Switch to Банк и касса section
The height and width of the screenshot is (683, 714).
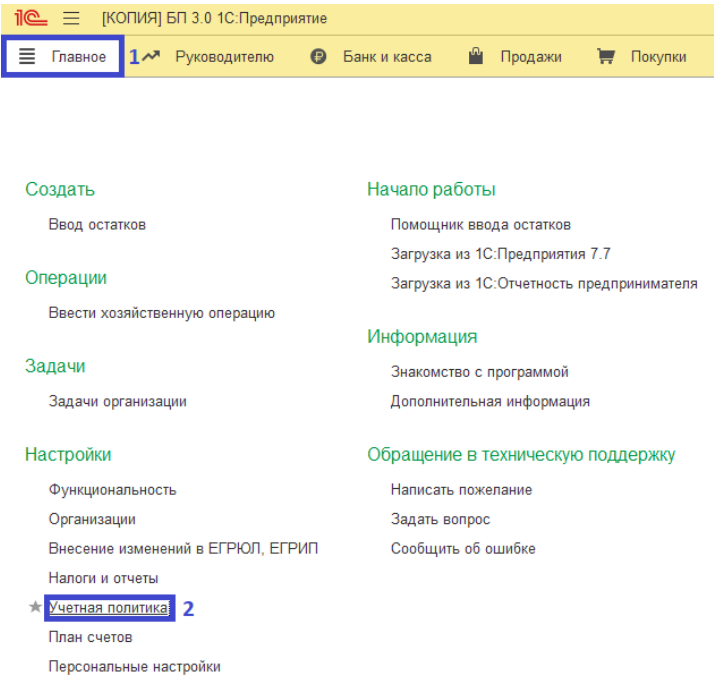387,57
